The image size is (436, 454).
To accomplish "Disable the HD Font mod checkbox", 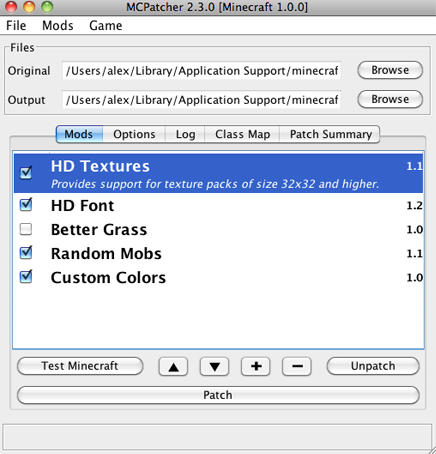I will point(26,205).
